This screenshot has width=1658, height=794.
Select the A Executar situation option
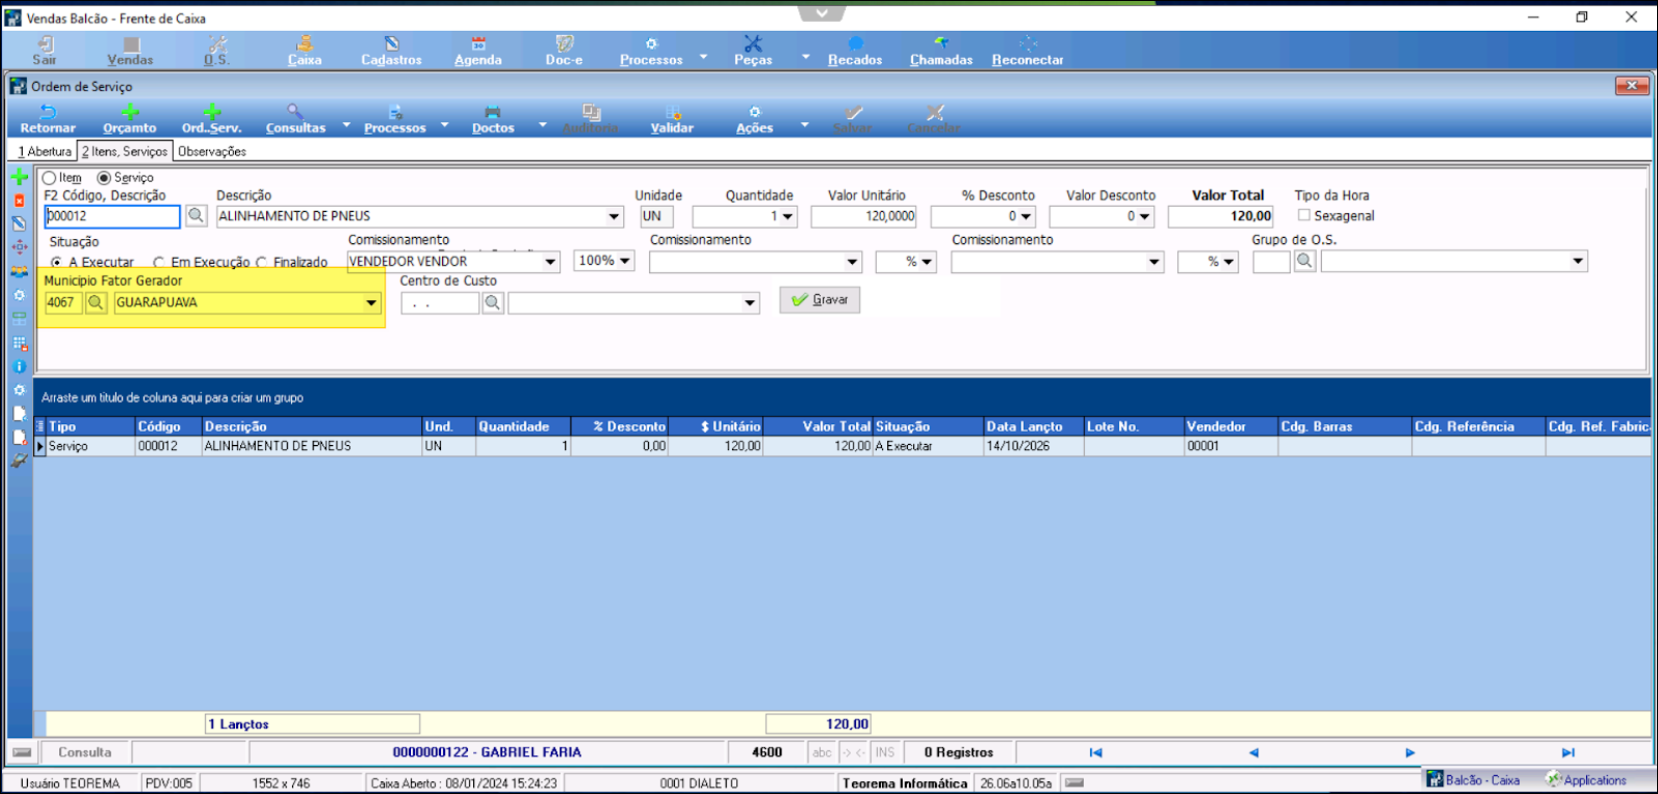(57, 262)
